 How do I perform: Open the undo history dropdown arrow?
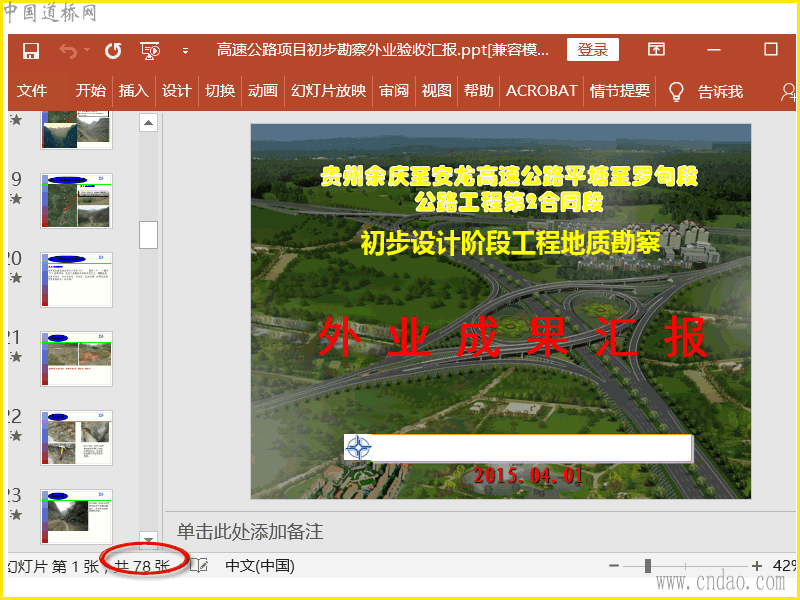pyautogui.click(x=87, y=50)
